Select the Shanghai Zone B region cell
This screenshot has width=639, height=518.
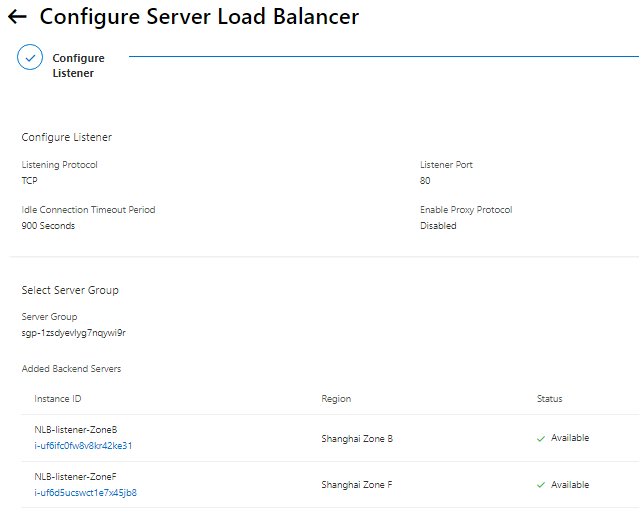[357, 438]
